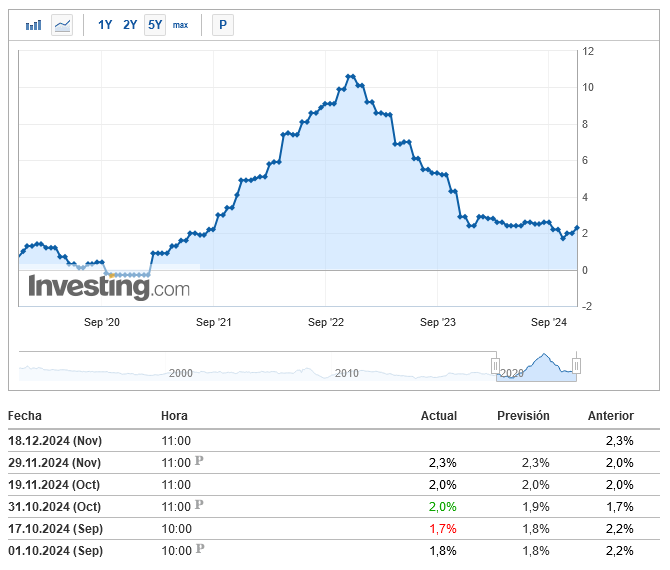Click the Sep '22 axis label
The height and width of the screenshot is (570, 670).
coord(326,322)
